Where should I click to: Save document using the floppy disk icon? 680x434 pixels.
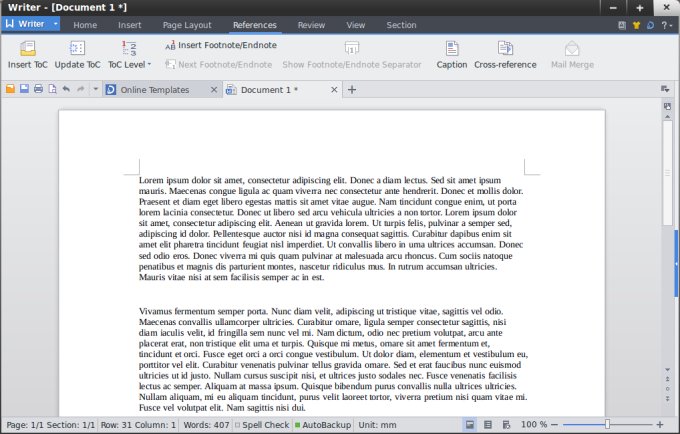(24, 89)
